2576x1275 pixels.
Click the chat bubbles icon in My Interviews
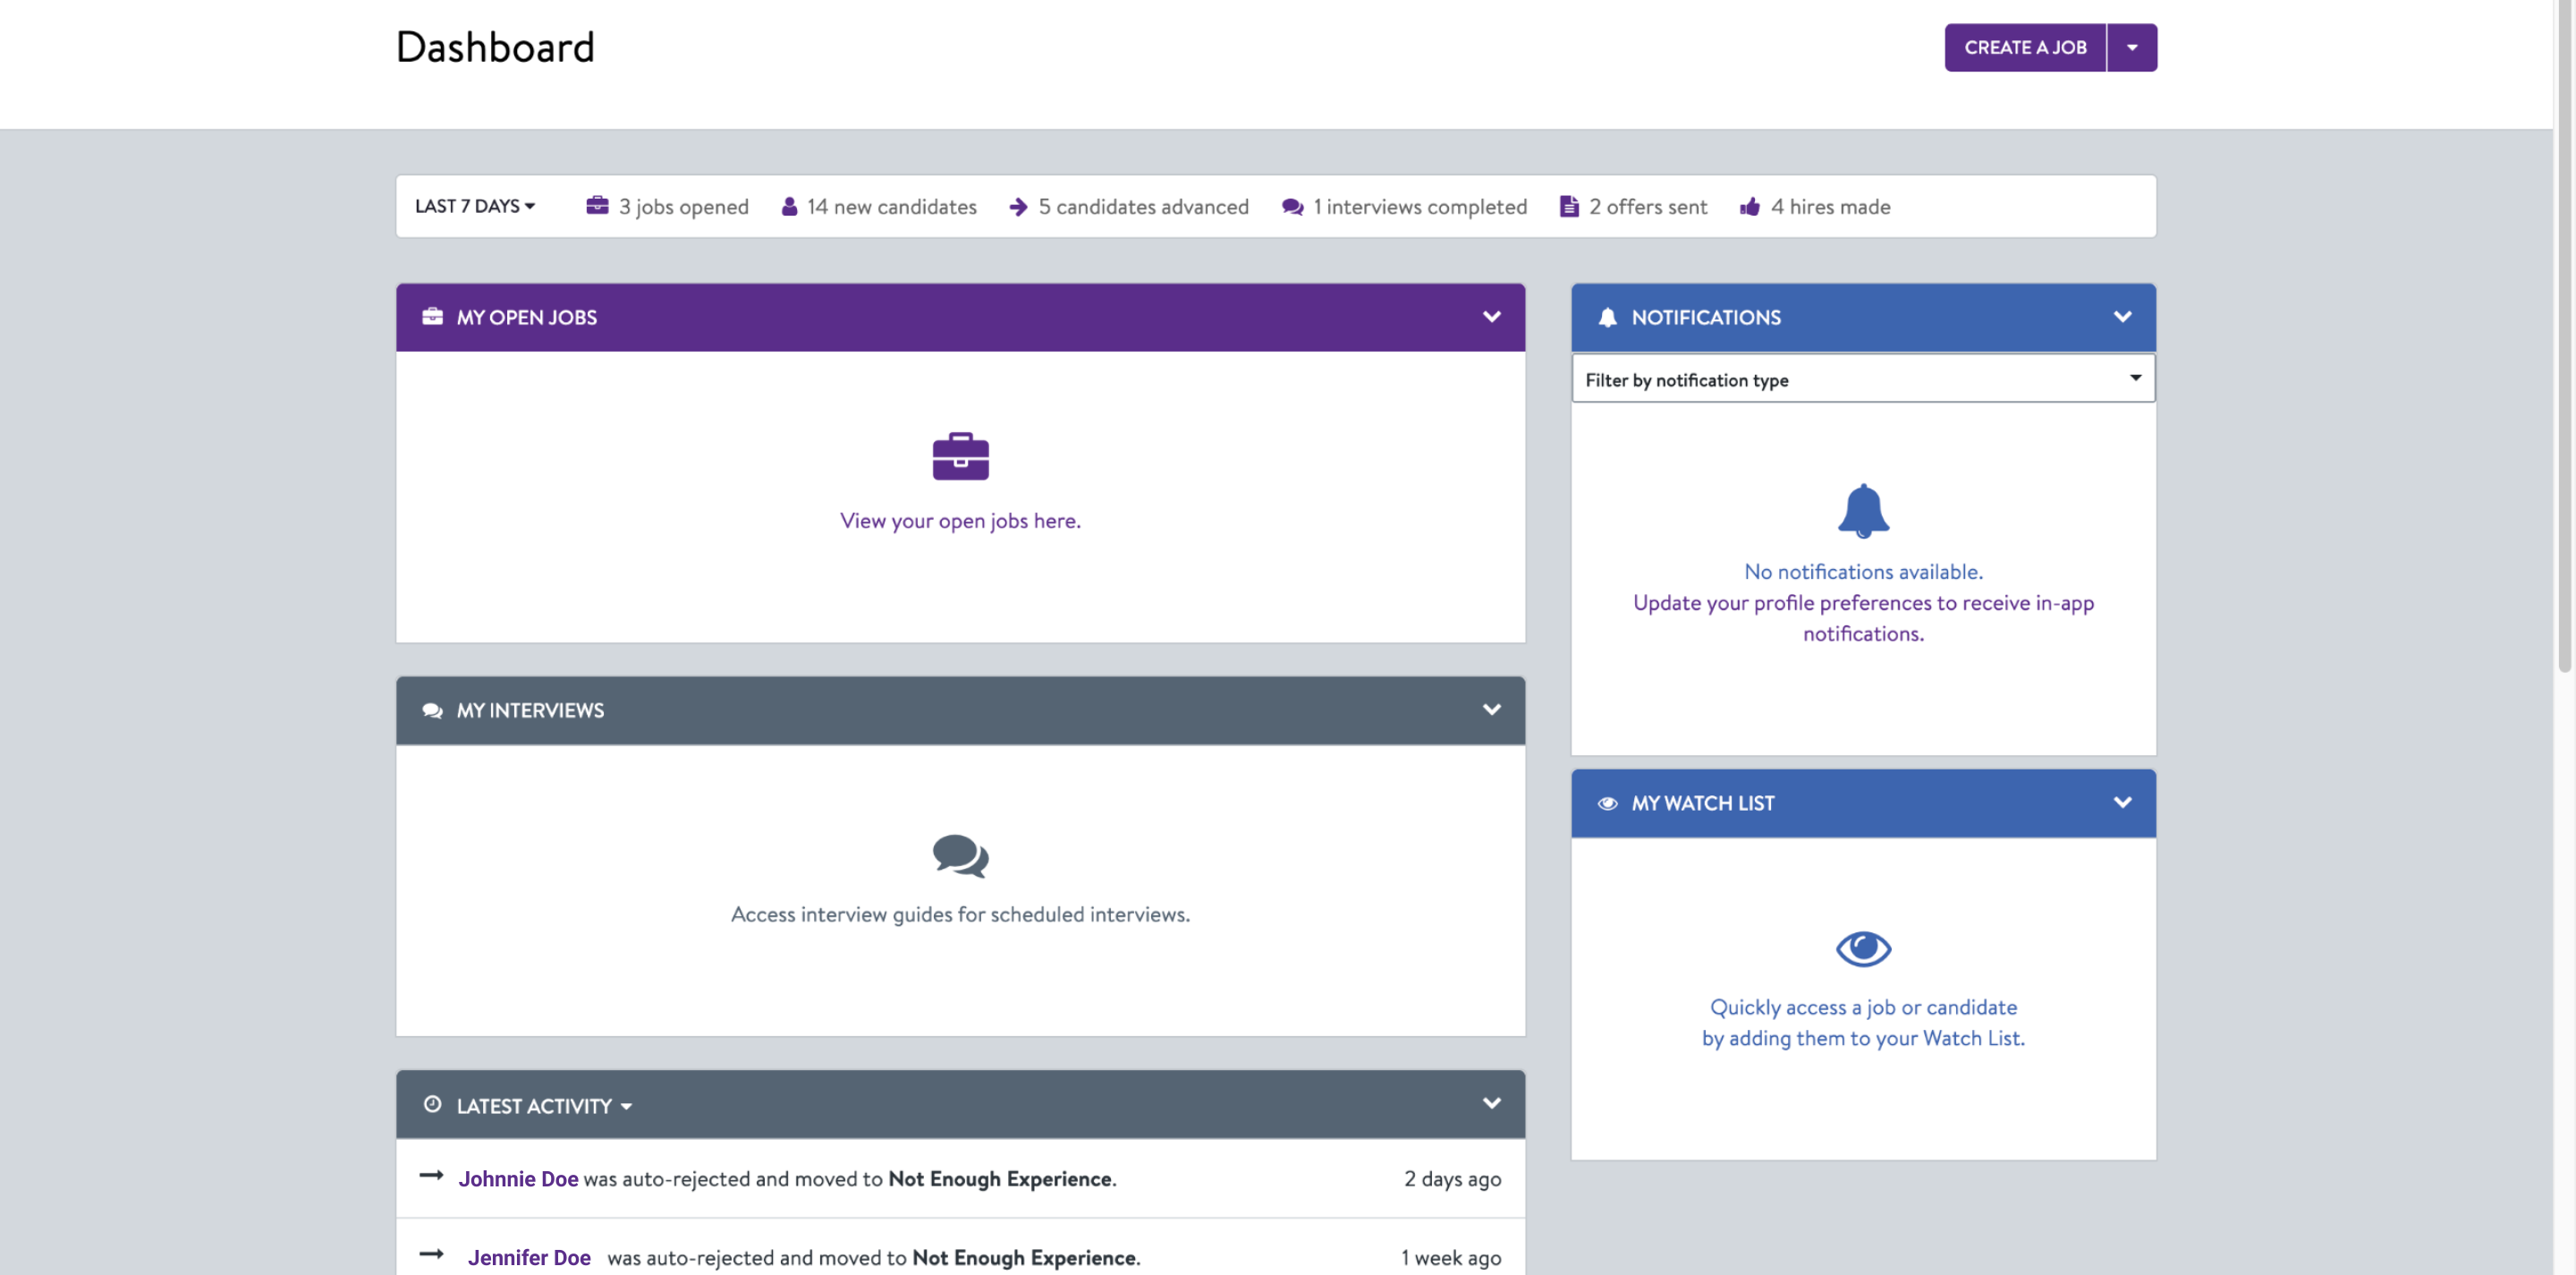point(960,855)
